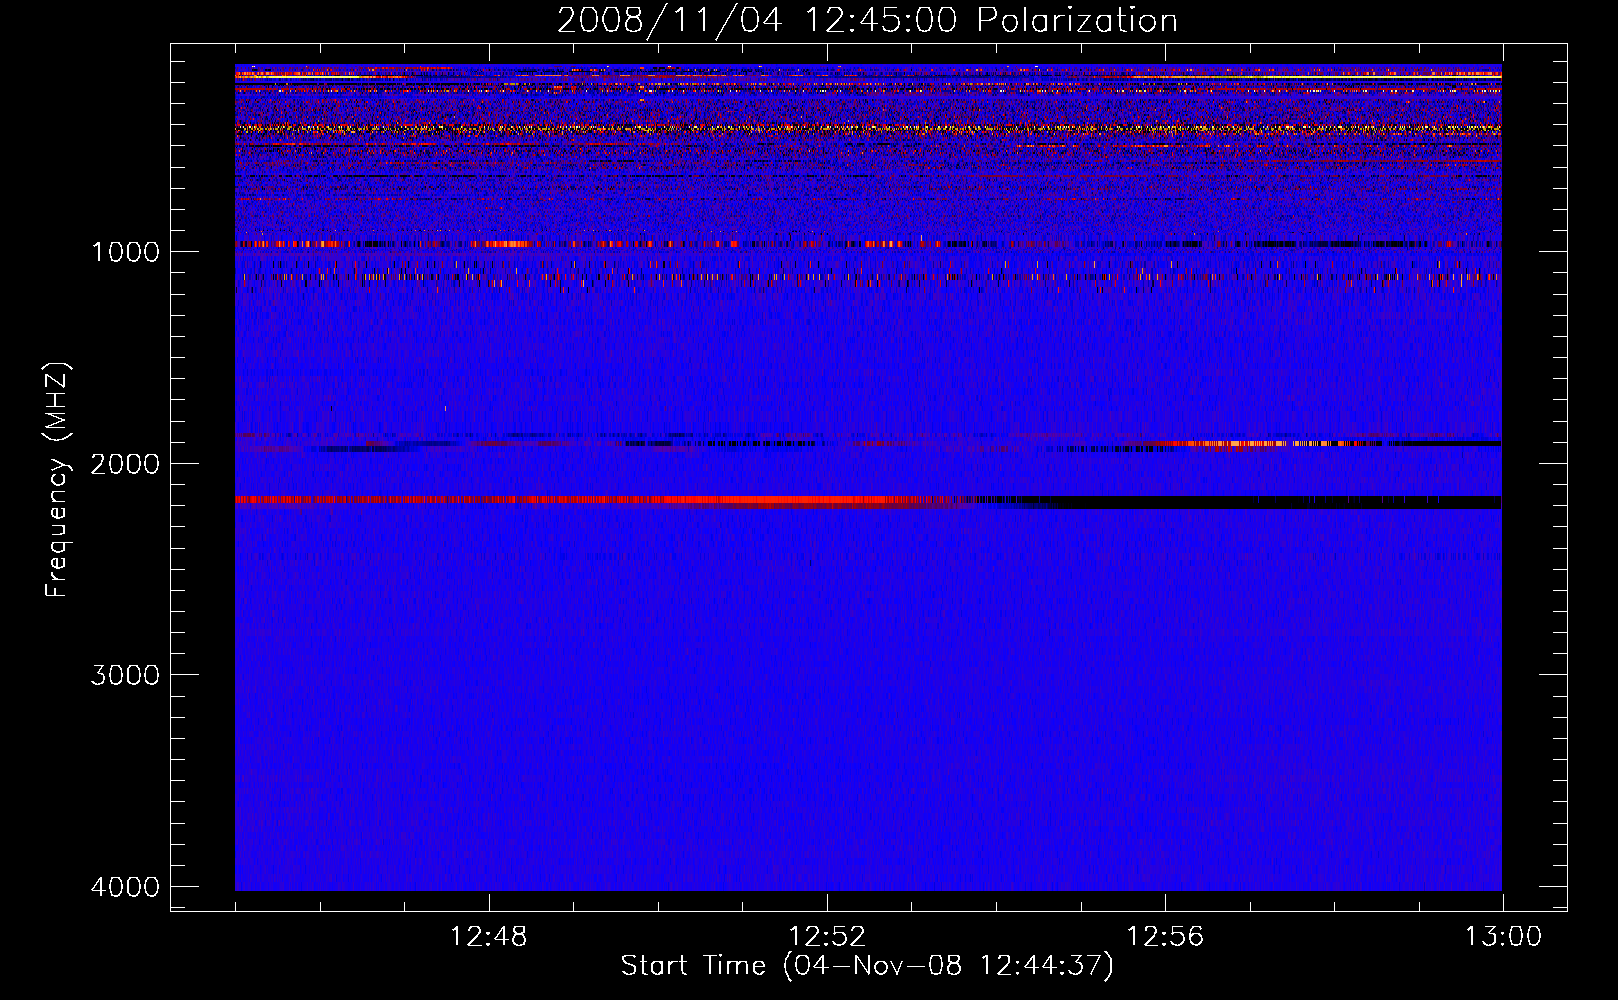
Task: Click the 'Frequency (MHZ)' axis label
Action: (x=58, y=480)
